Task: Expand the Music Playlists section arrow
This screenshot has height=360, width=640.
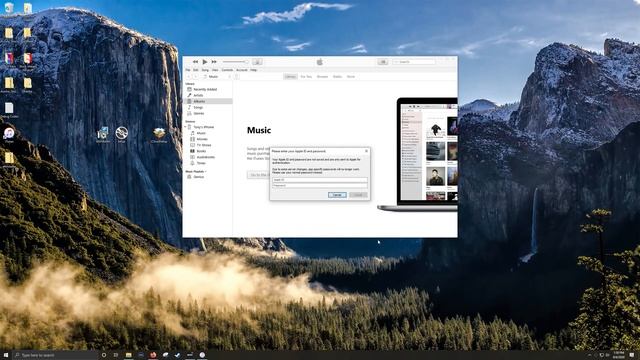Action: click(x=206, y=171)
